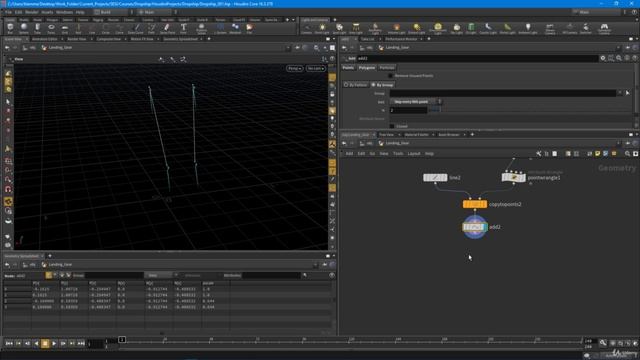Screen dimensions: 640x360
Task: Switch to the Tree View tab
Action: (x=387, y=135)
